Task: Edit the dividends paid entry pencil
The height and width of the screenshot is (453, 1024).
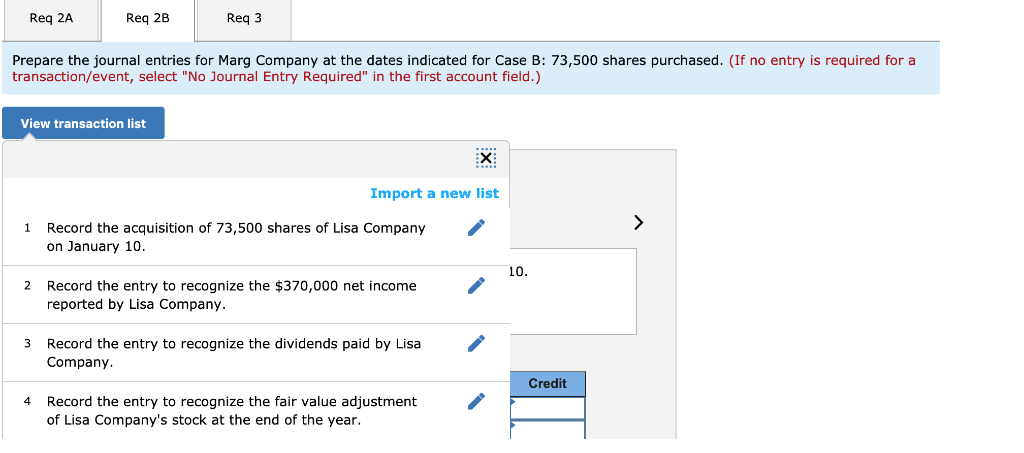Action: [477, 343]
